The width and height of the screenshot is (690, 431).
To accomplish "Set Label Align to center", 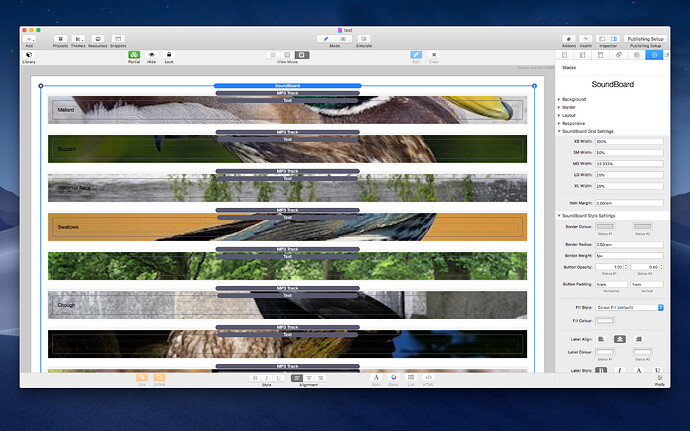I will click(x=620, y=339).
